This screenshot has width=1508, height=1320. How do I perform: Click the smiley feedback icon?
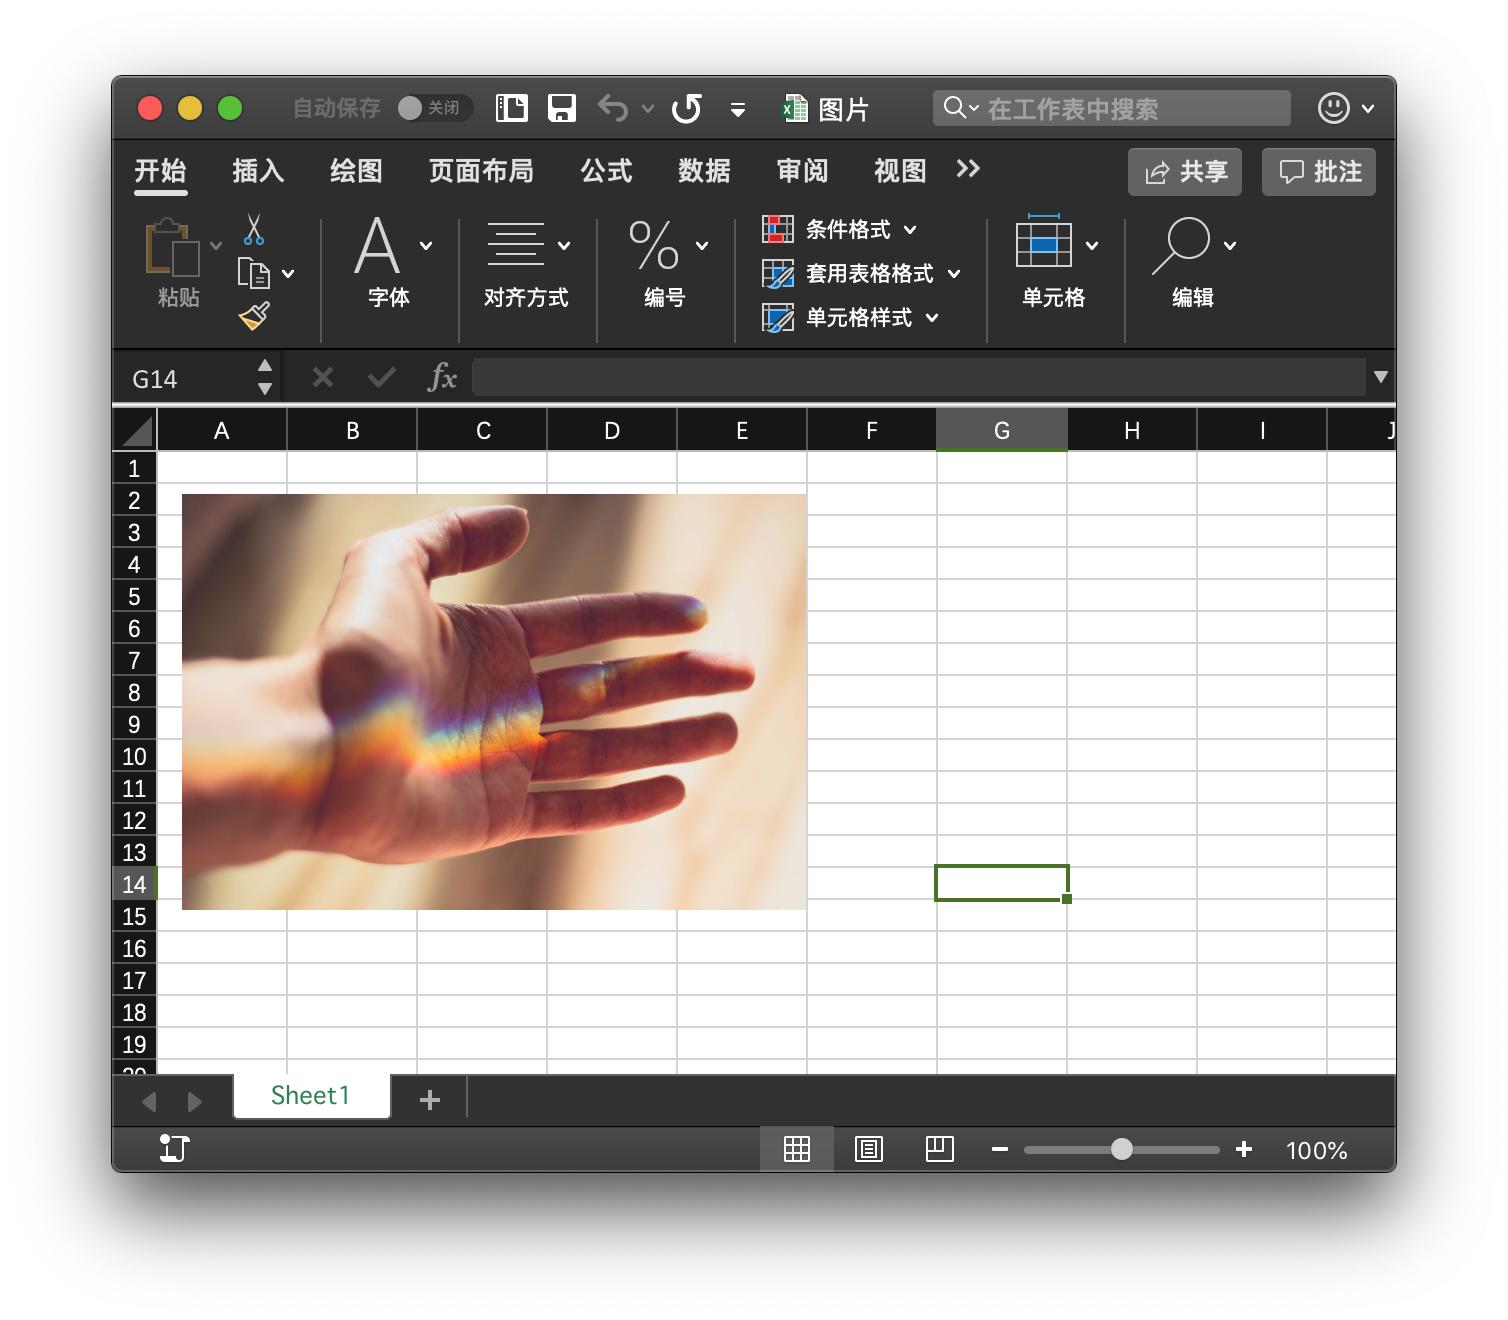[1334, 108]
